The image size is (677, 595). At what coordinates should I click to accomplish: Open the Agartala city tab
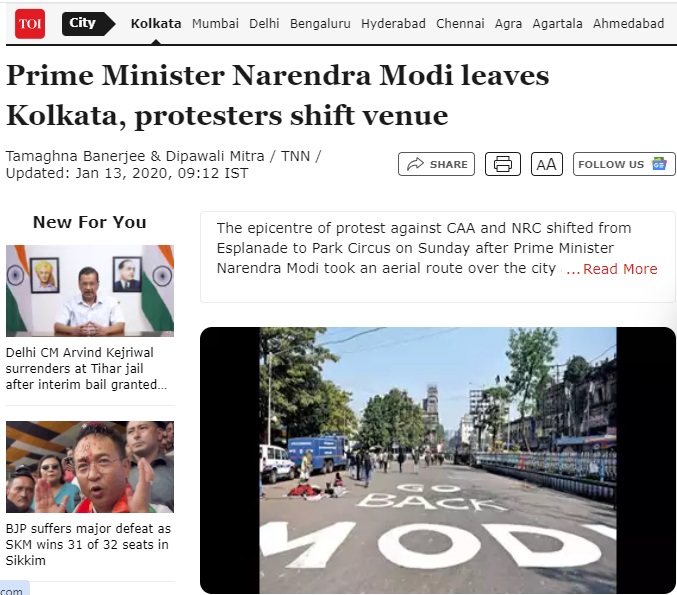pos(557,23)
